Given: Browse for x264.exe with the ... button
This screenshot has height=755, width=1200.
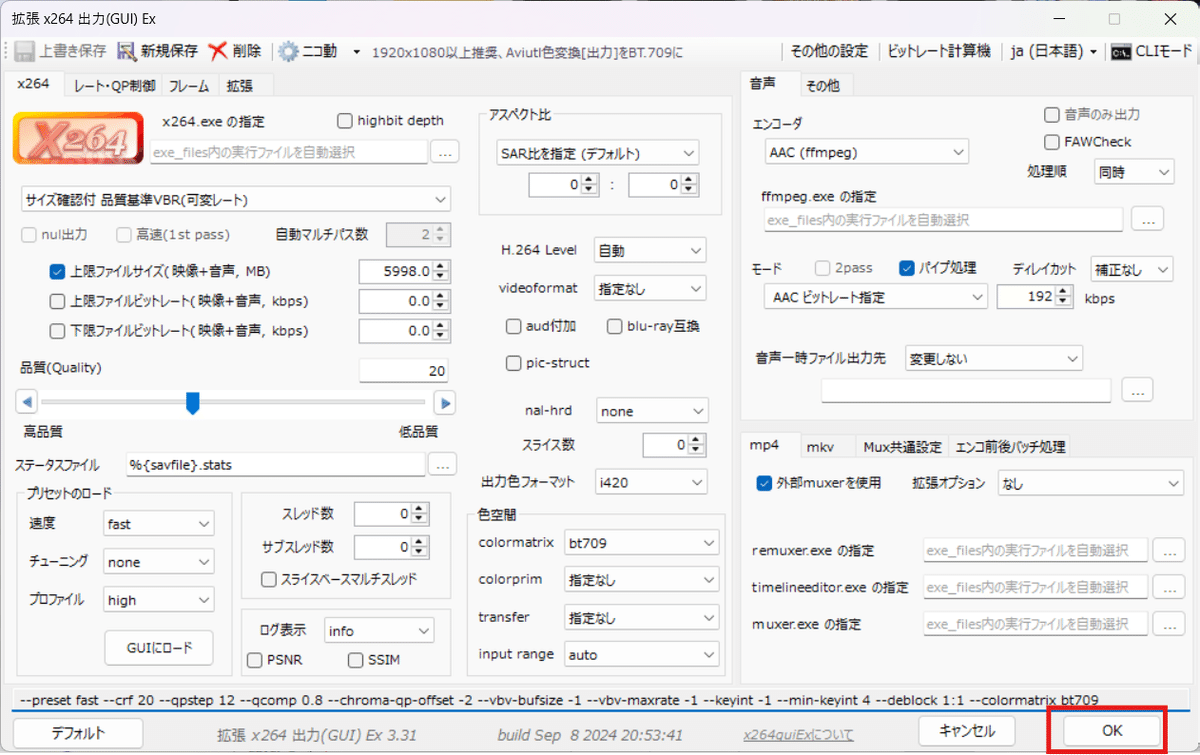Looking at the screenshot, I should (x=445, y=153).
